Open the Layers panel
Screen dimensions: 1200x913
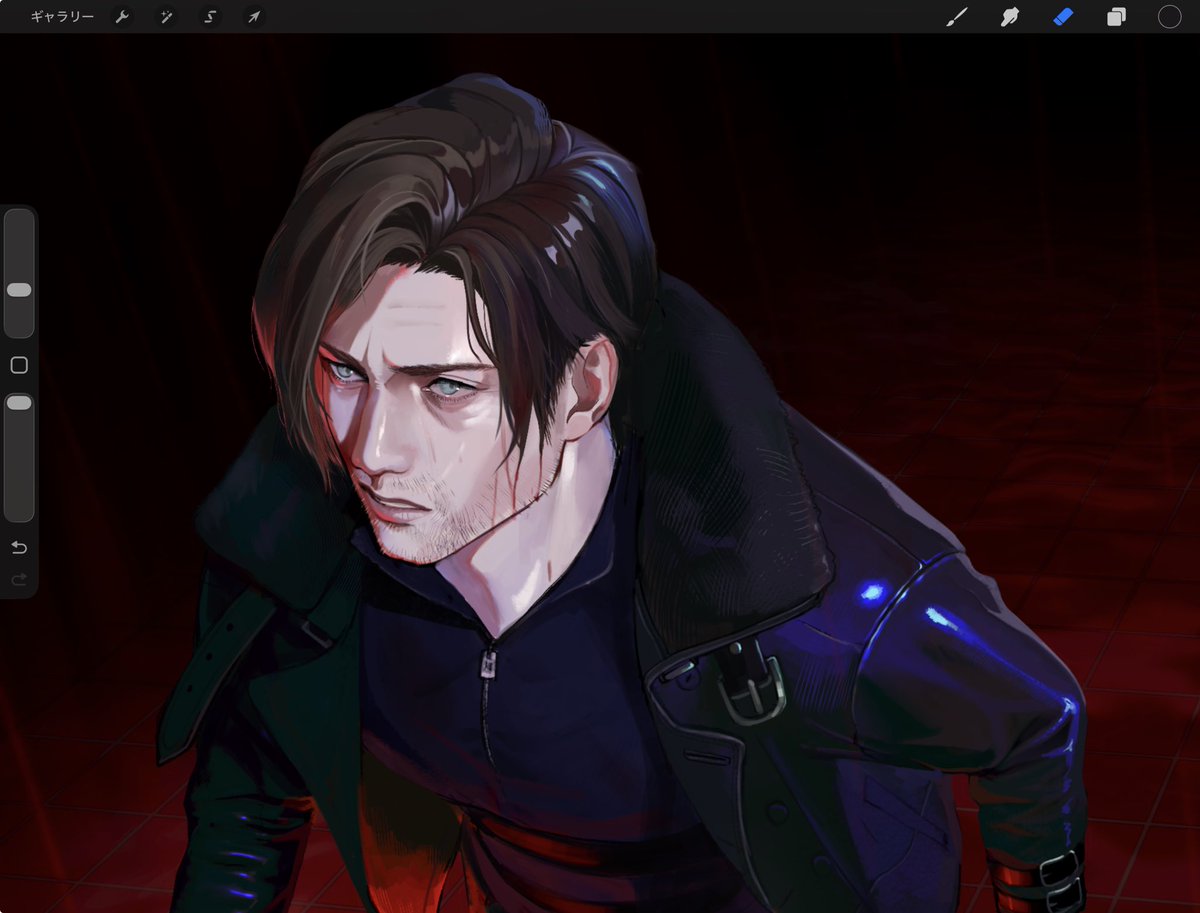pos(1116,17)
